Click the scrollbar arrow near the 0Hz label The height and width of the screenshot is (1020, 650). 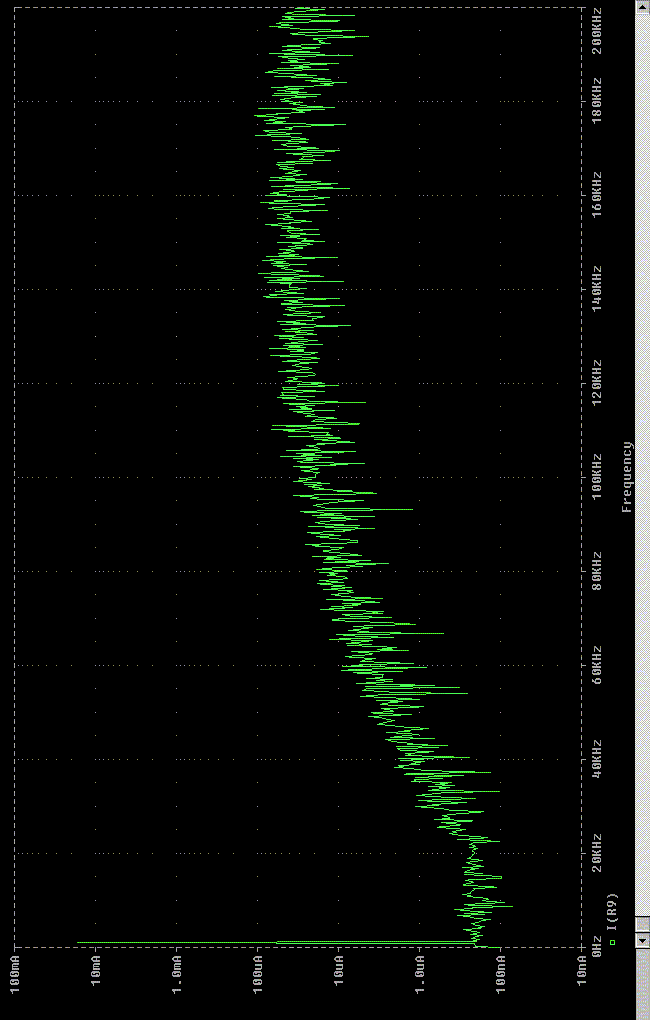(642, 941)
